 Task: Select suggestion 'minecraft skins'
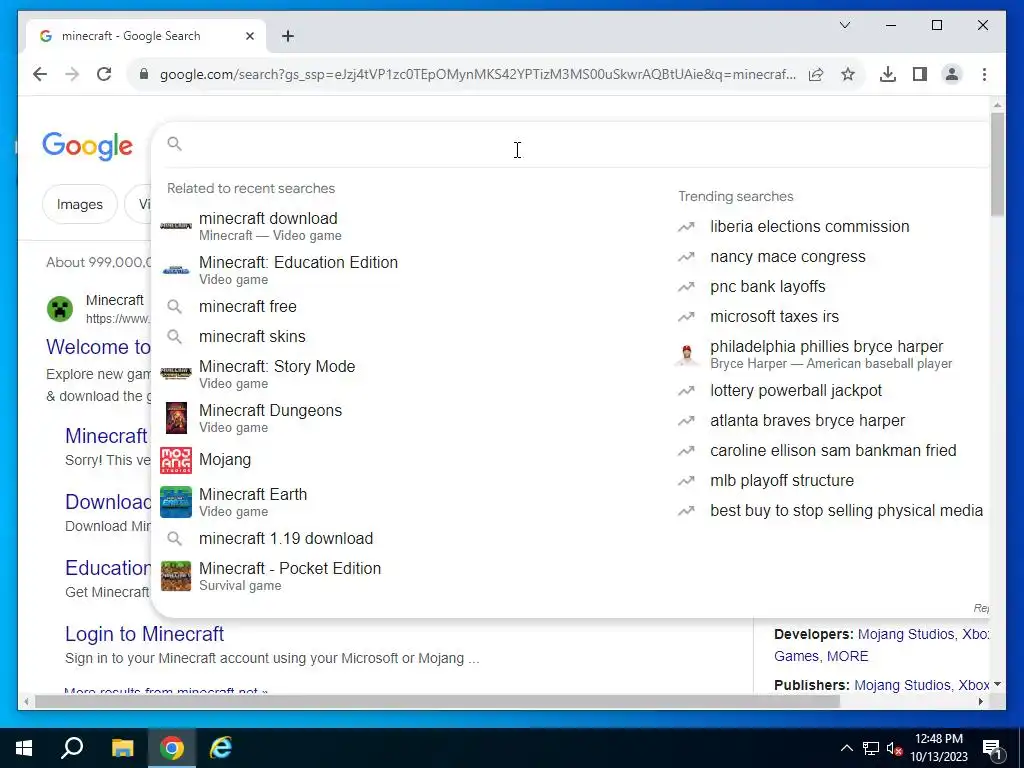point(411,336)
